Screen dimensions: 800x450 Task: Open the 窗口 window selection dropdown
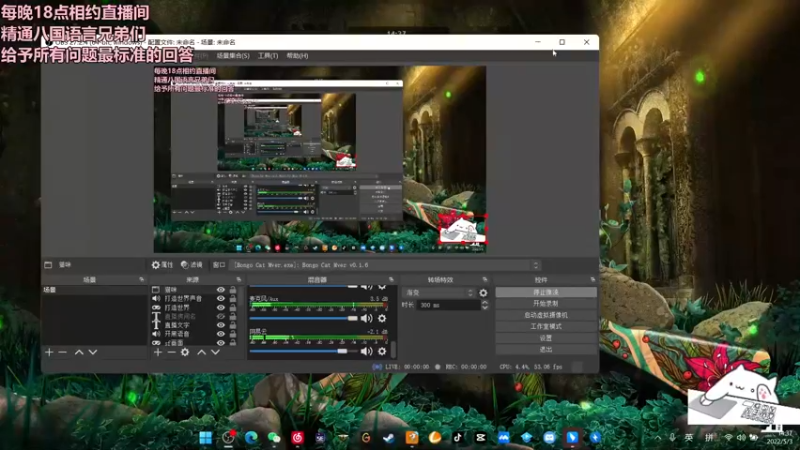[x=386, y=265]
